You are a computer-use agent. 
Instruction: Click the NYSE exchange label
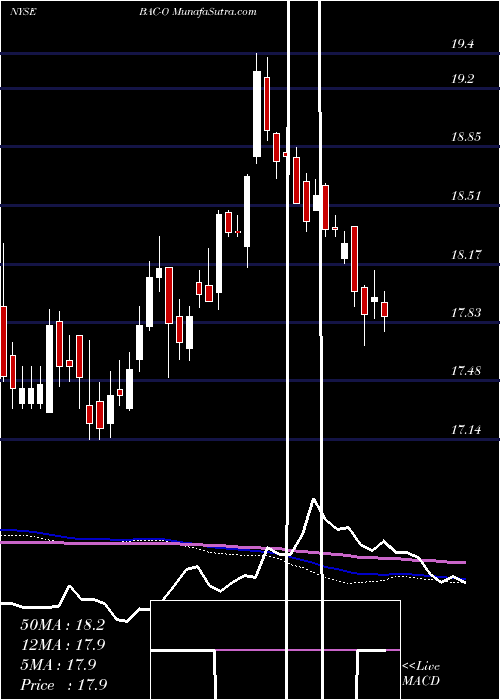point(23,12)
